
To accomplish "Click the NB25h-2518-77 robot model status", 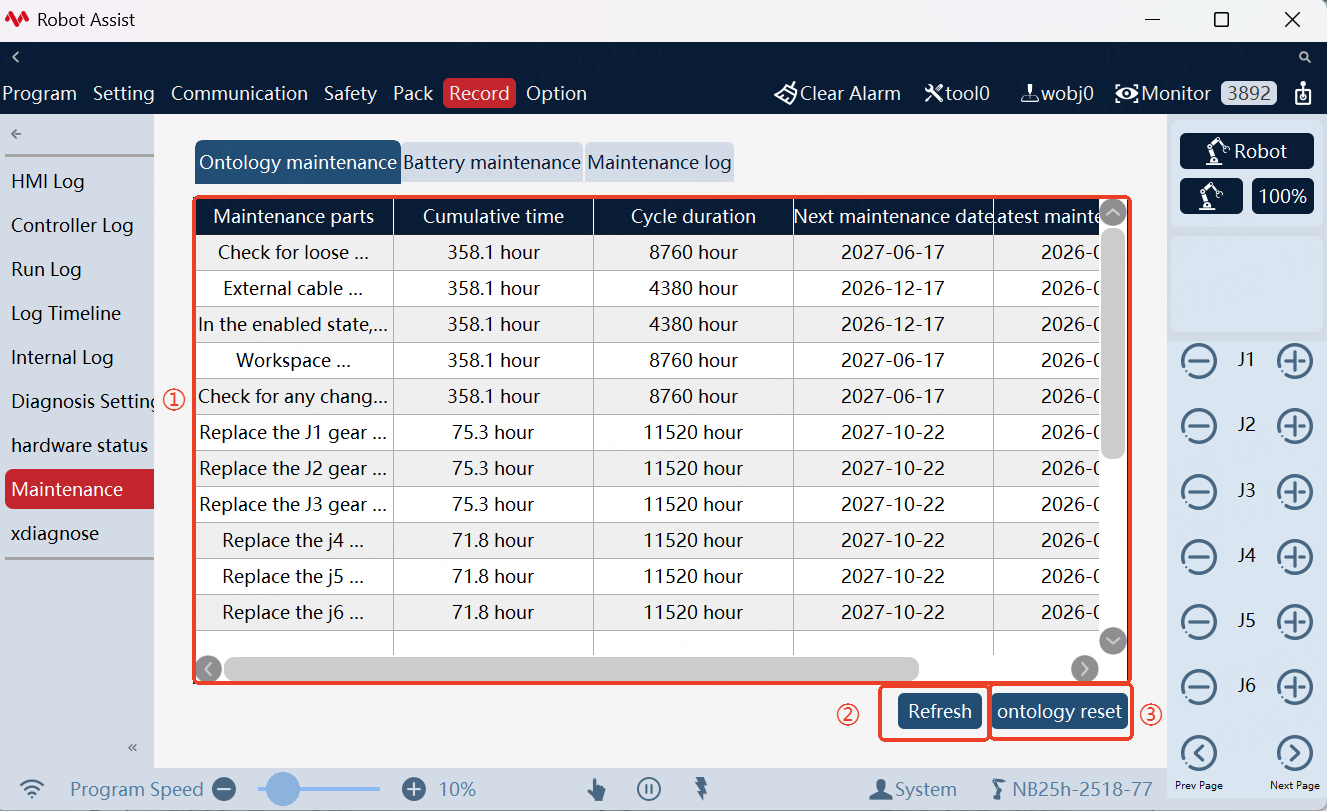I will click(1071, 789).
